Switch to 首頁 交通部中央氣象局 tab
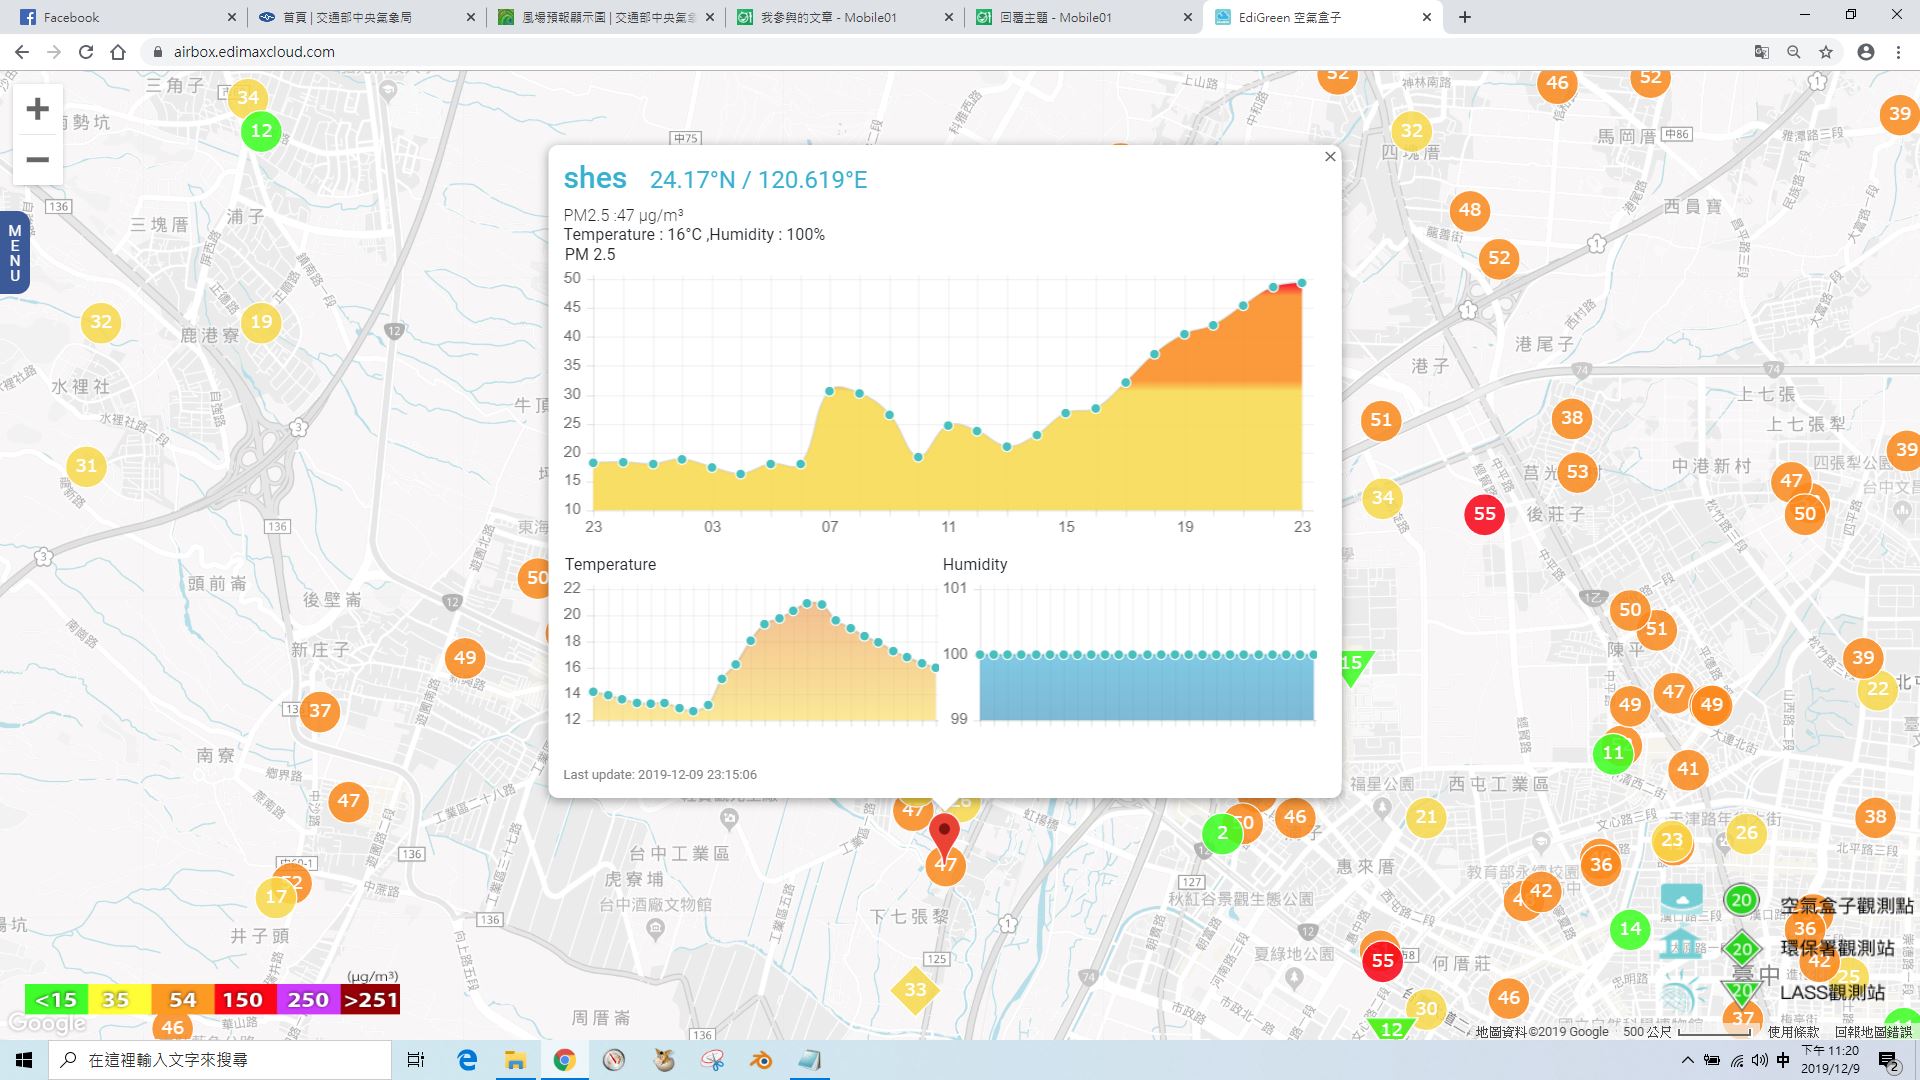The width and height of the screenshot is (1920, 1080). tap(366, 17)
